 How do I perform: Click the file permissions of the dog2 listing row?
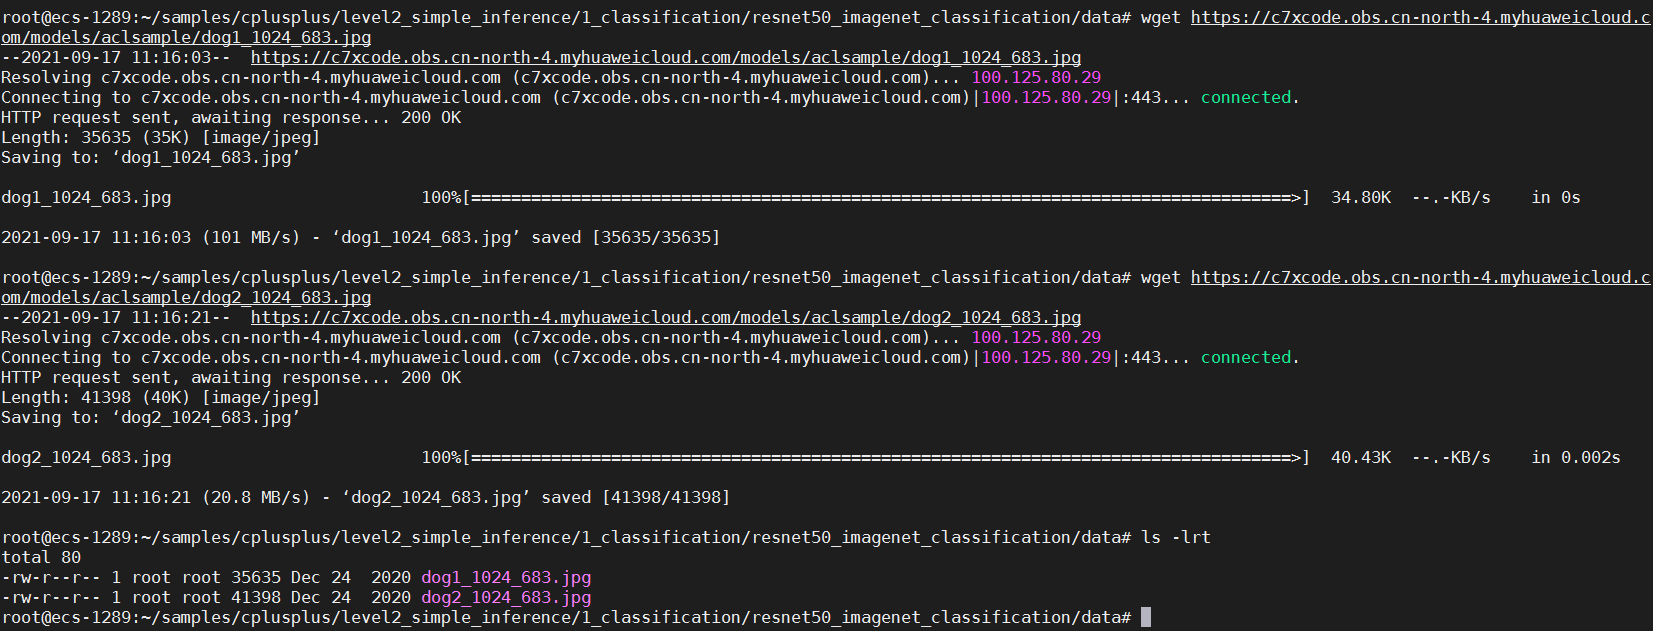pyautogui.click(x=50, y=598)
